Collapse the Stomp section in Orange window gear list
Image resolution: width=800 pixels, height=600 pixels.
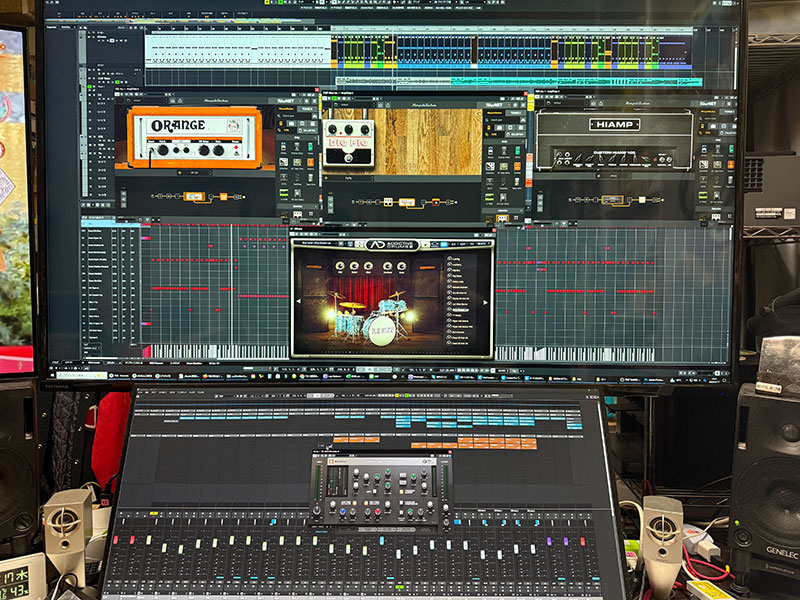click(x=297, y=137)
